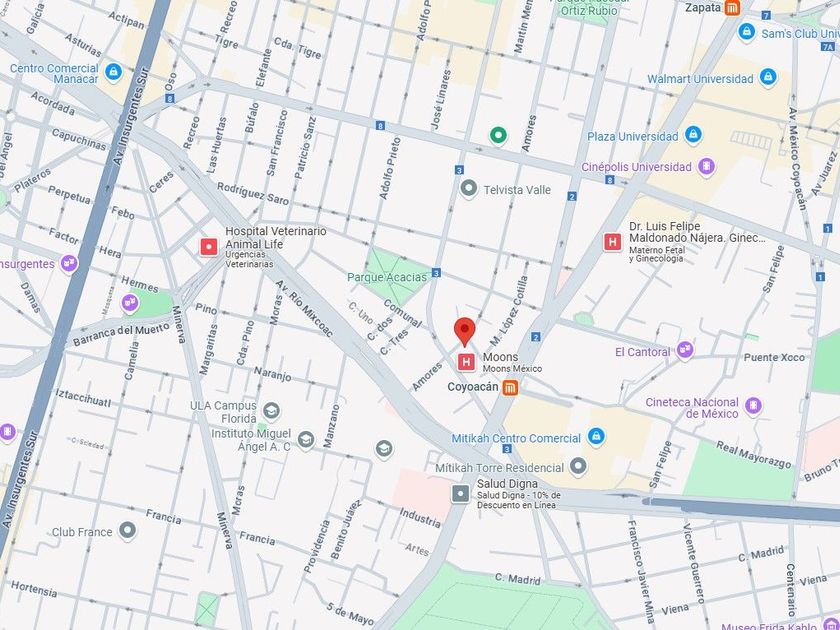Click the Telvista Valle label
The image size is (840, 630).
(x=517, y=190)
